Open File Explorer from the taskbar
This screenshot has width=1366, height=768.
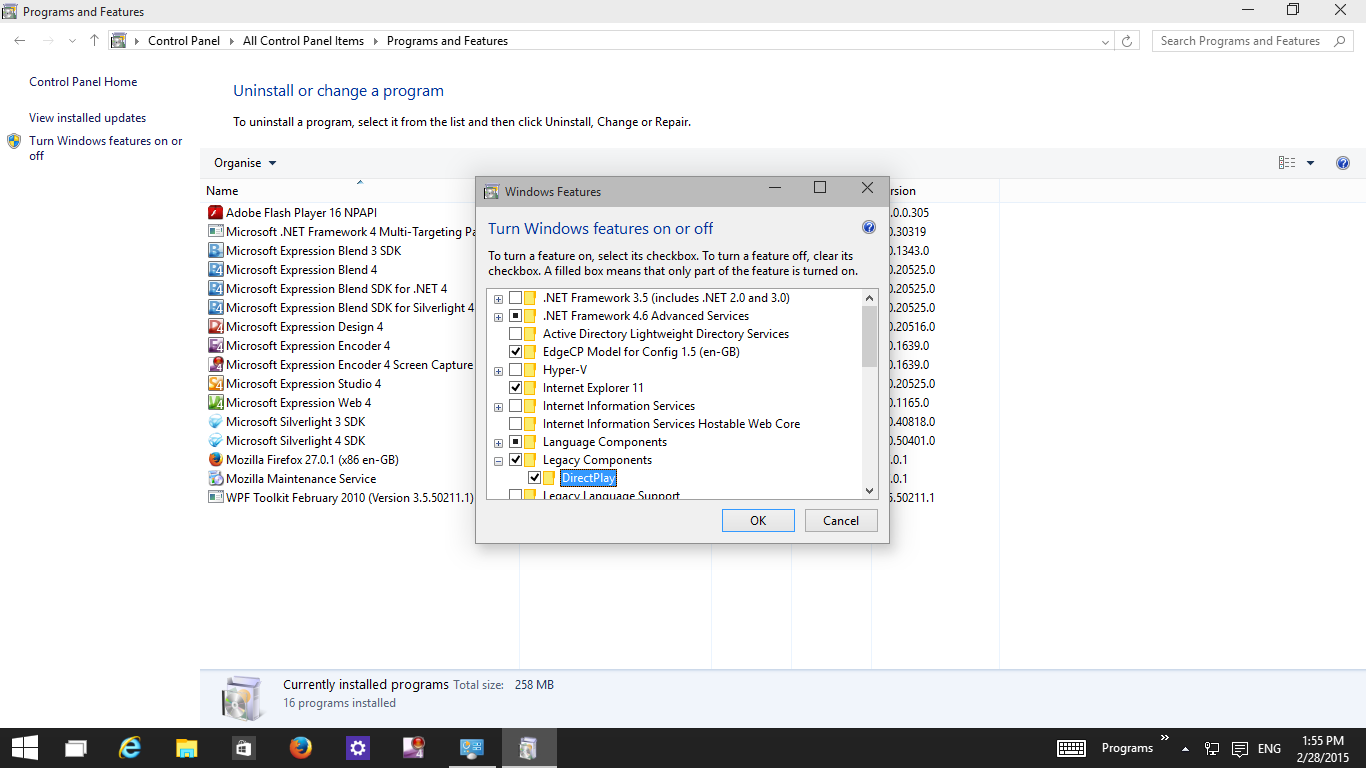pos(186,748)
